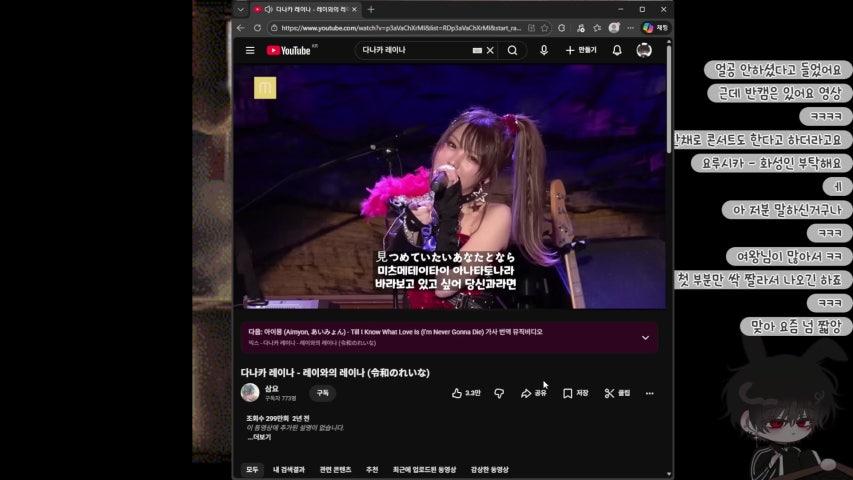Save the video using 저장 button
Viewport: 853px width, 480px height.
pyautogui.click(x=575, y=393)
